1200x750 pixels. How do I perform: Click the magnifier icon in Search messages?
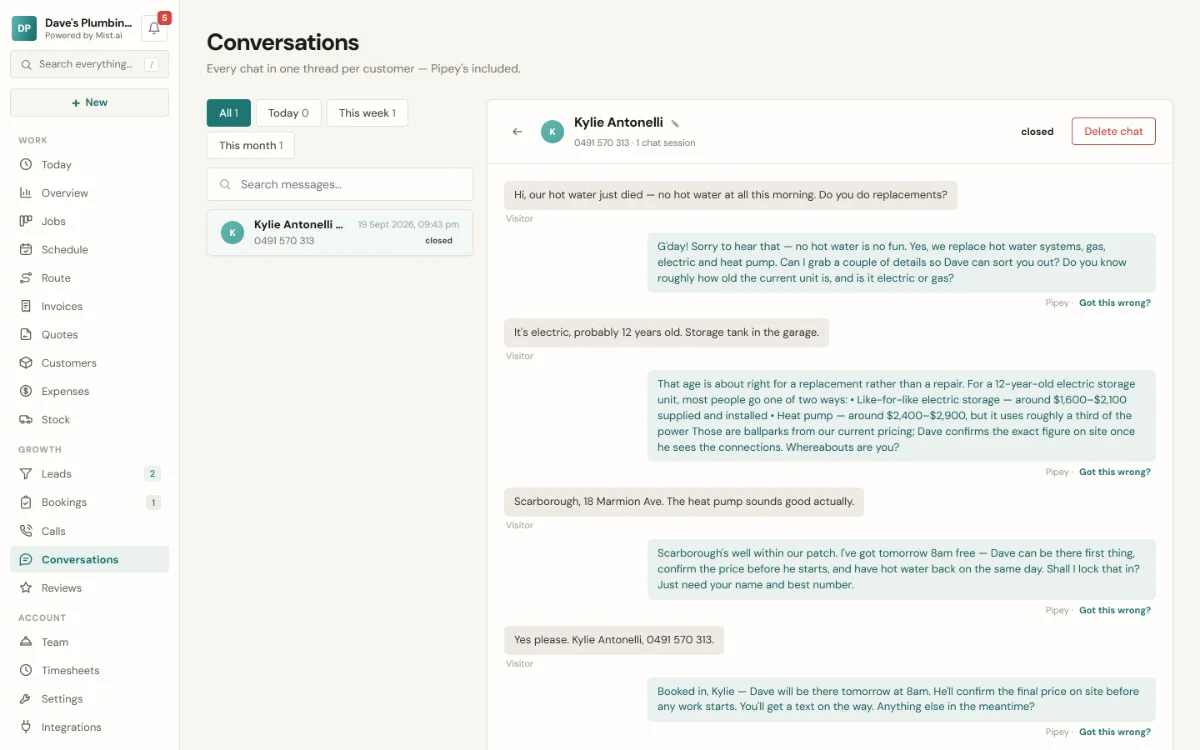coord(225,185)
